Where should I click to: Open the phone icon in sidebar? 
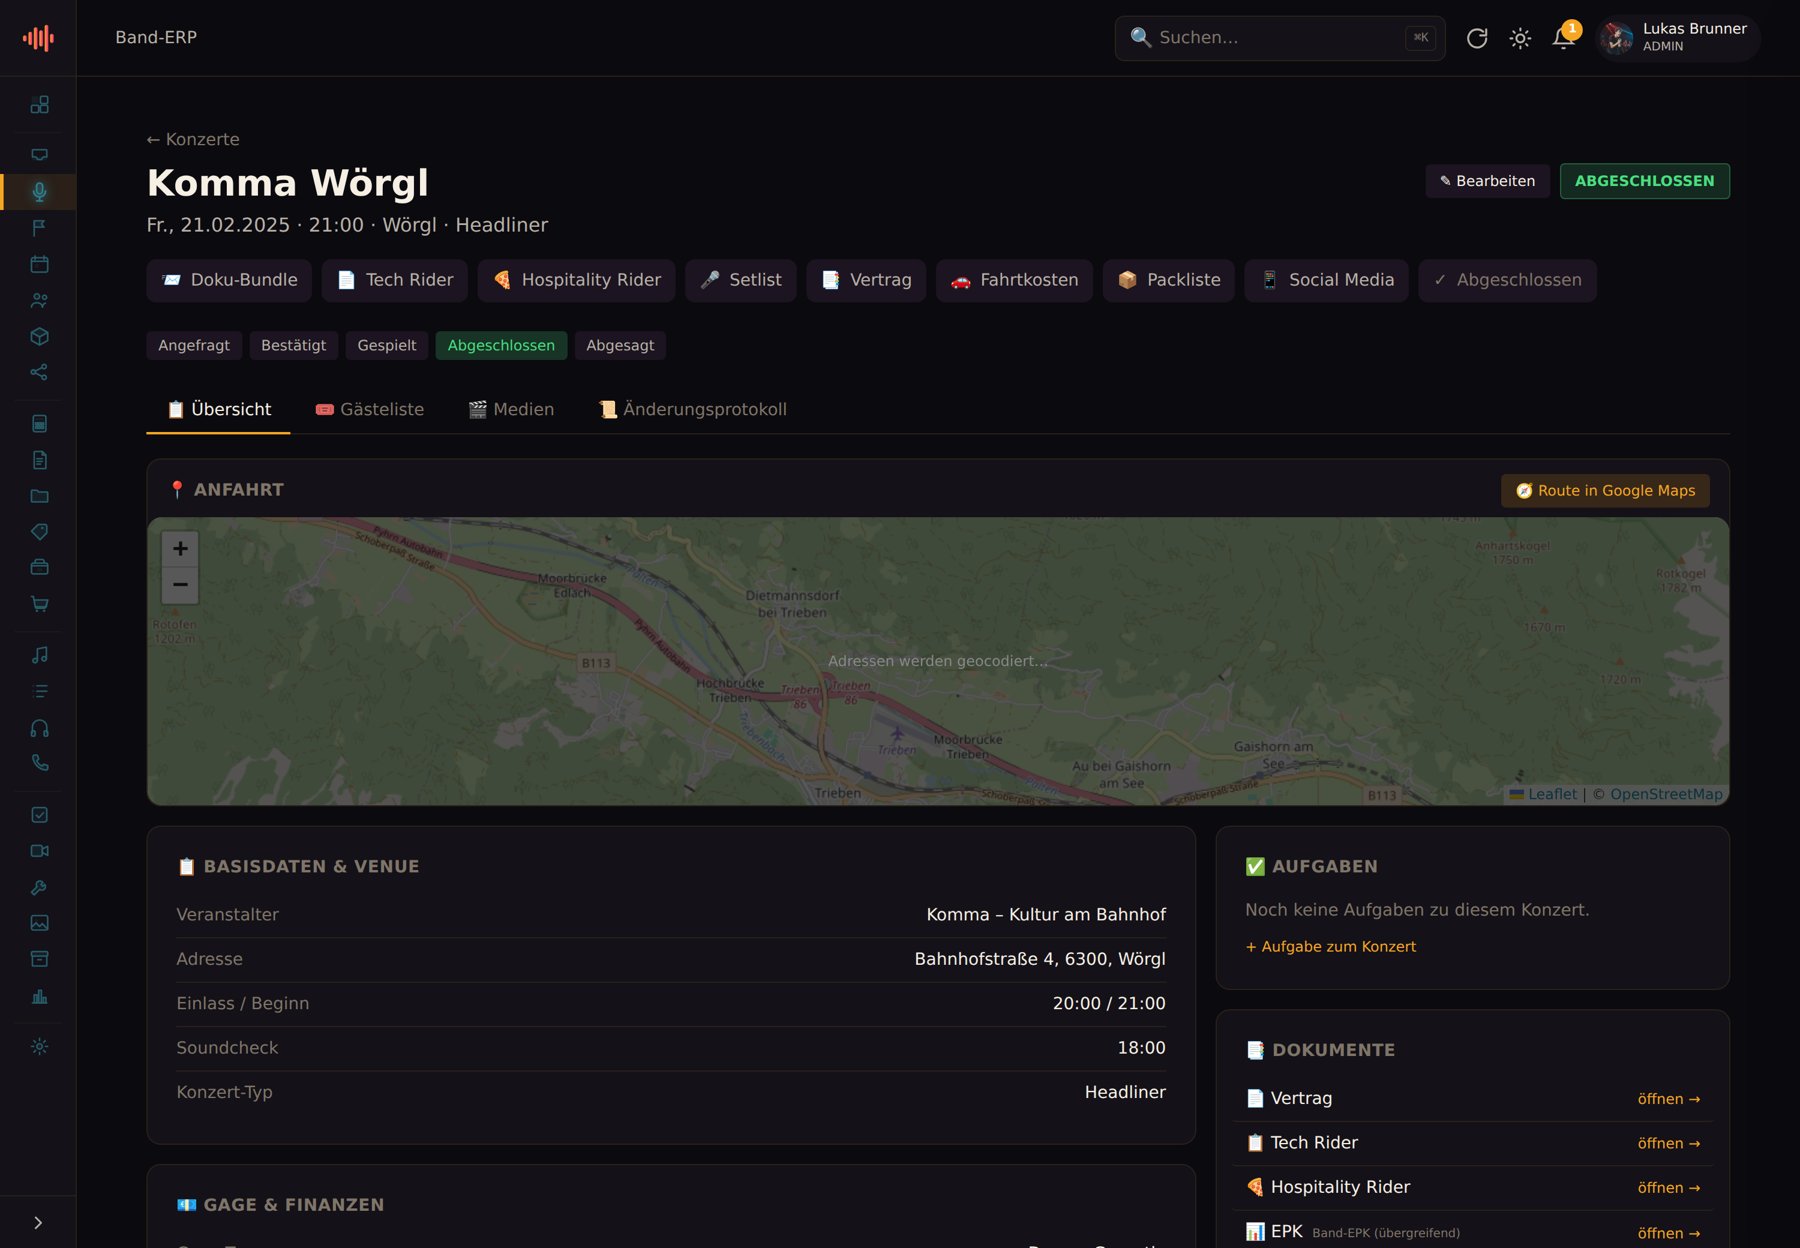point(39,763)
